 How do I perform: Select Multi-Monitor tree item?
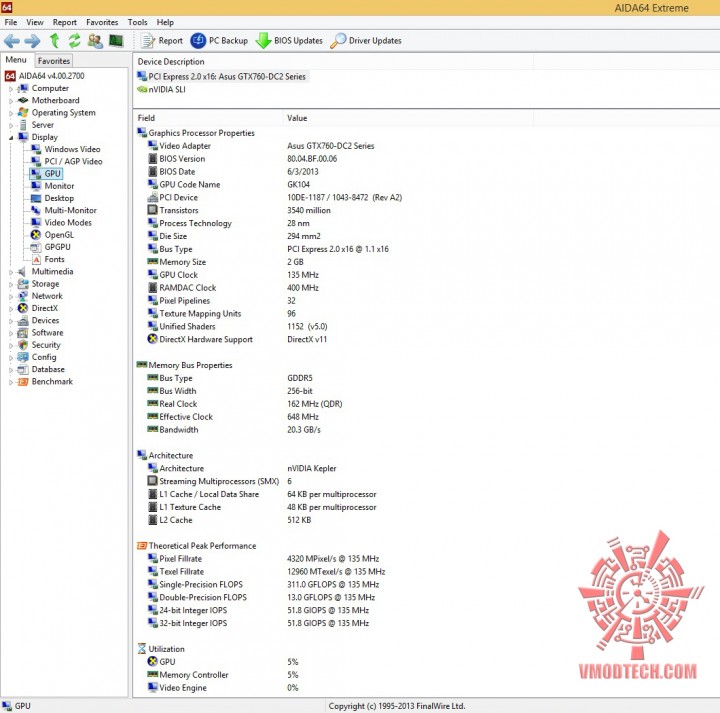pos(70,210)
